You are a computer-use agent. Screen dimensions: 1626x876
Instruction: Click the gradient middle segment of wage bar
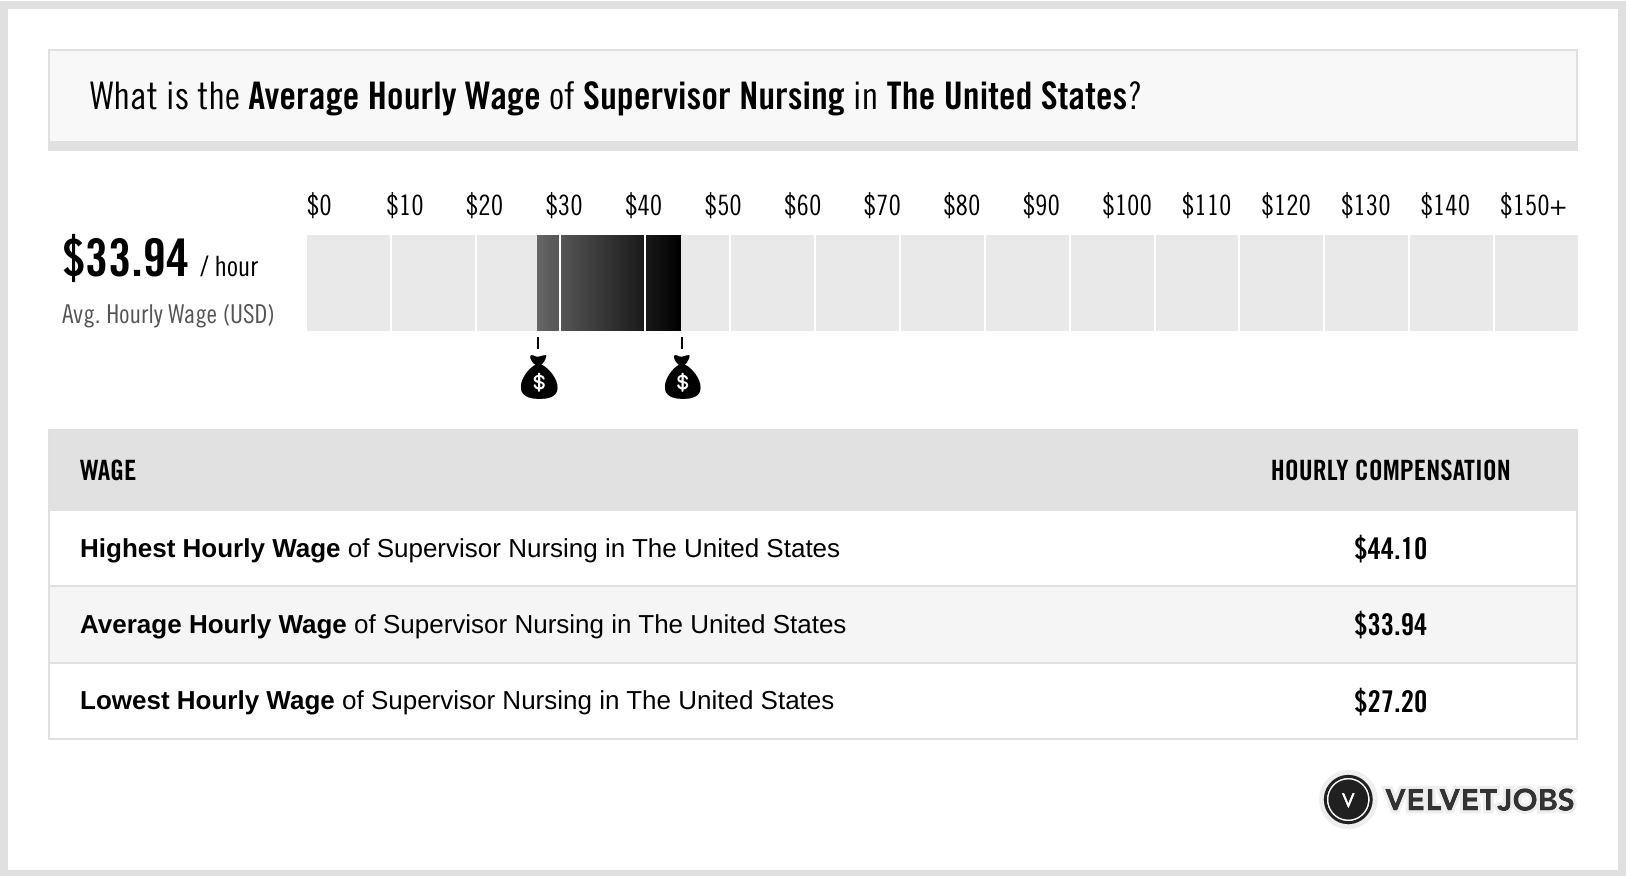tap(602, 283)
